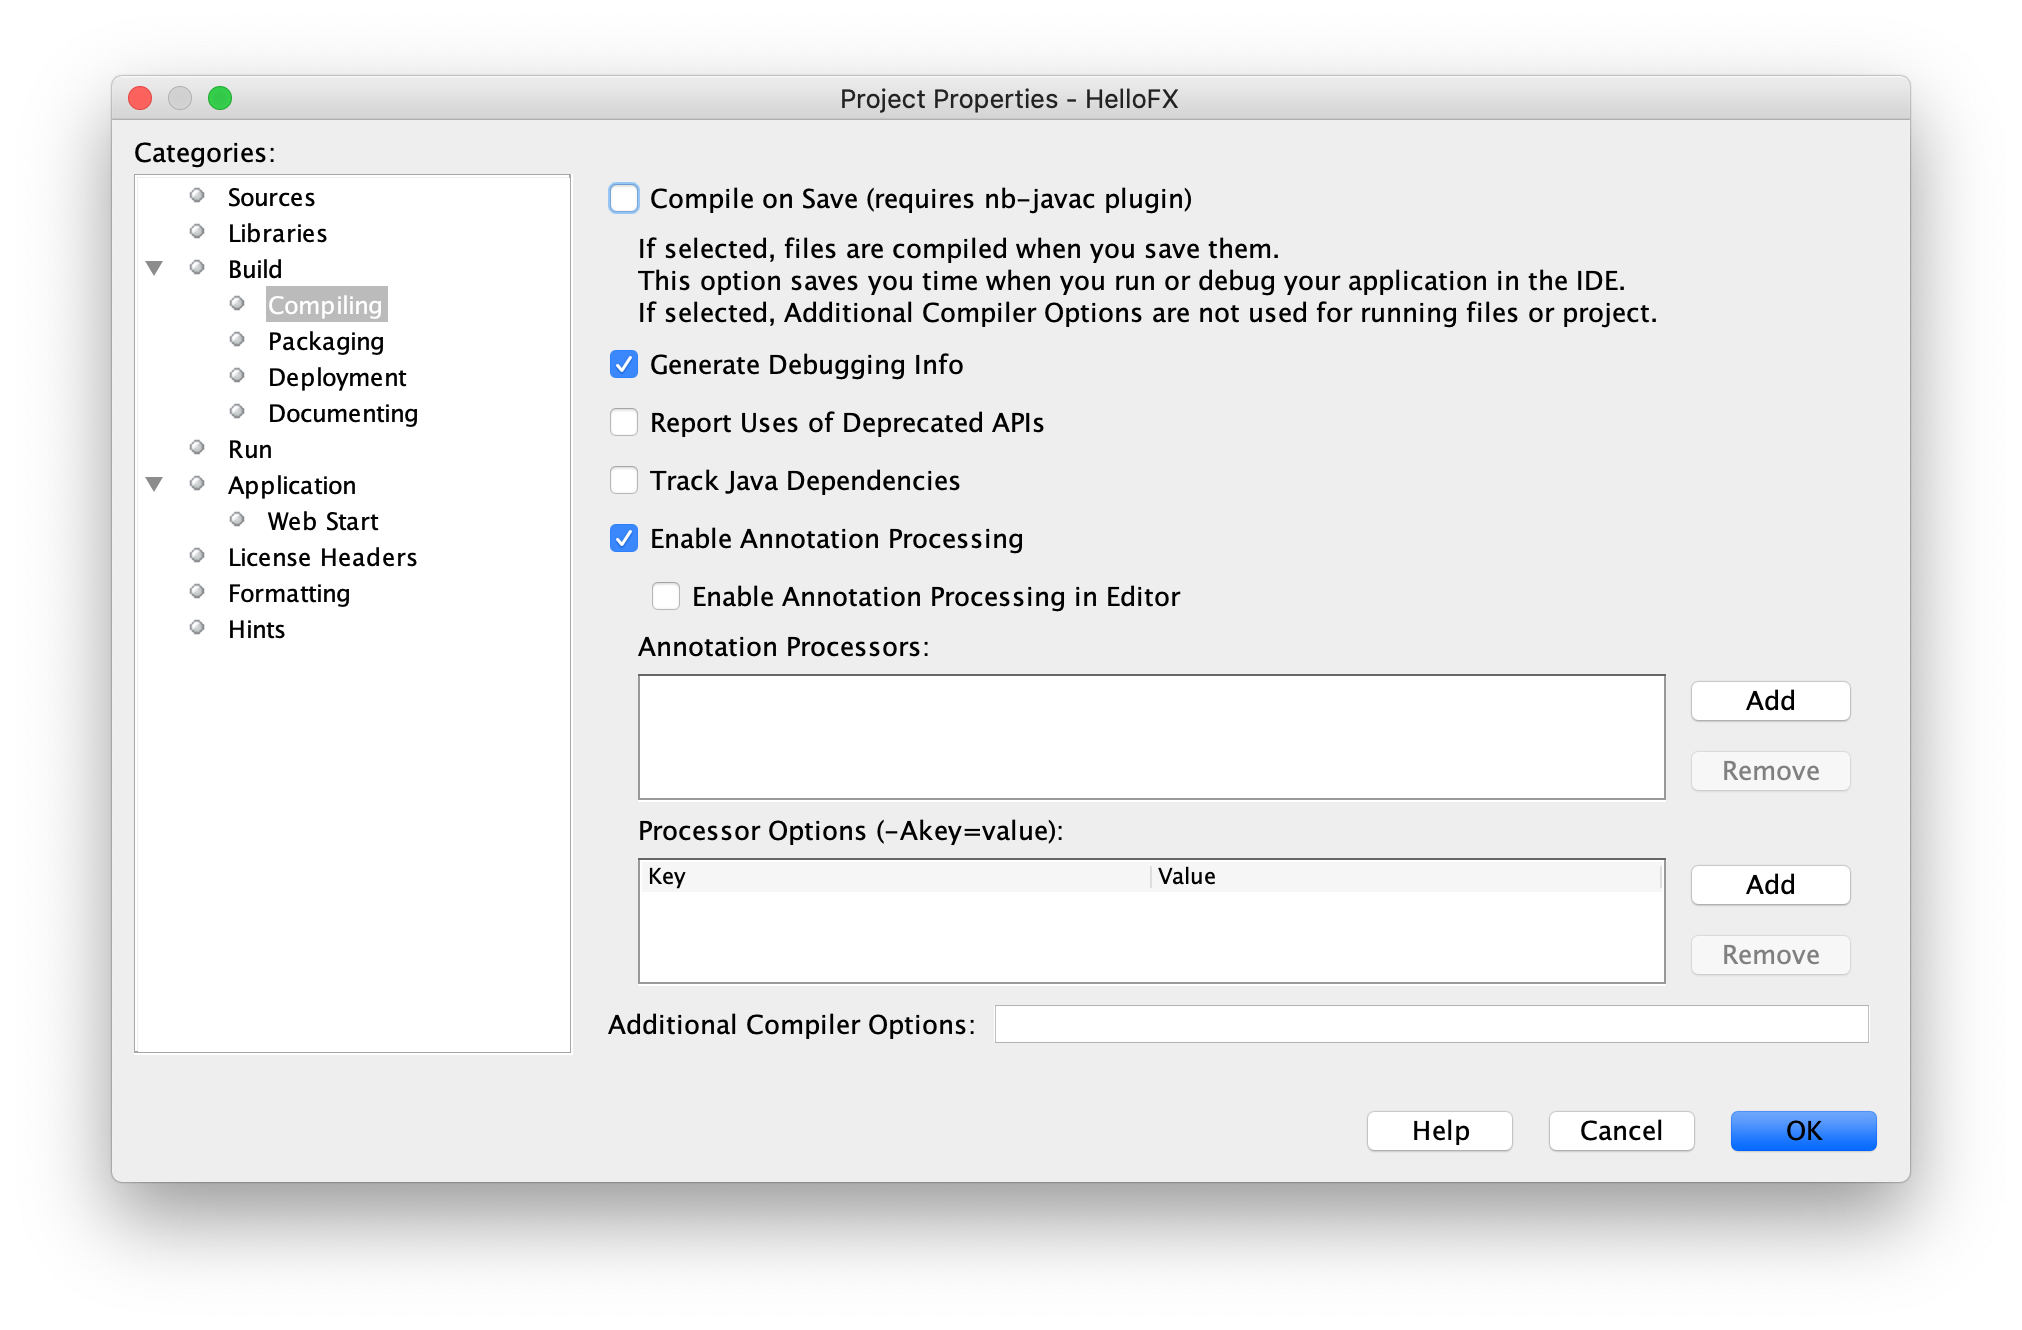Cancel the Project Properties dialog

pos(1621,1130)
